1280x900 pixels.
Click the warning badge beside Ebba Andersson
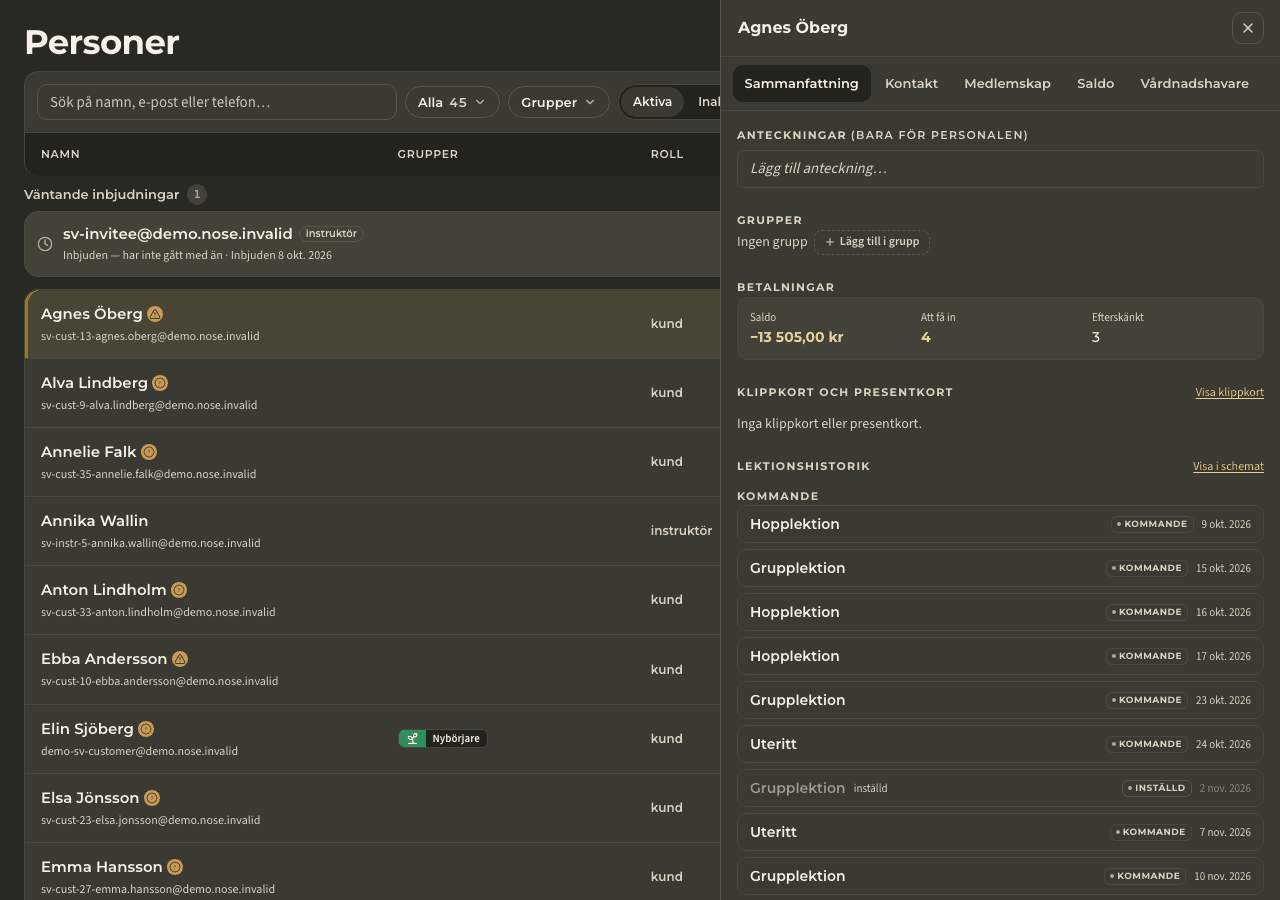pyautogui.click(x=180, y=659)
